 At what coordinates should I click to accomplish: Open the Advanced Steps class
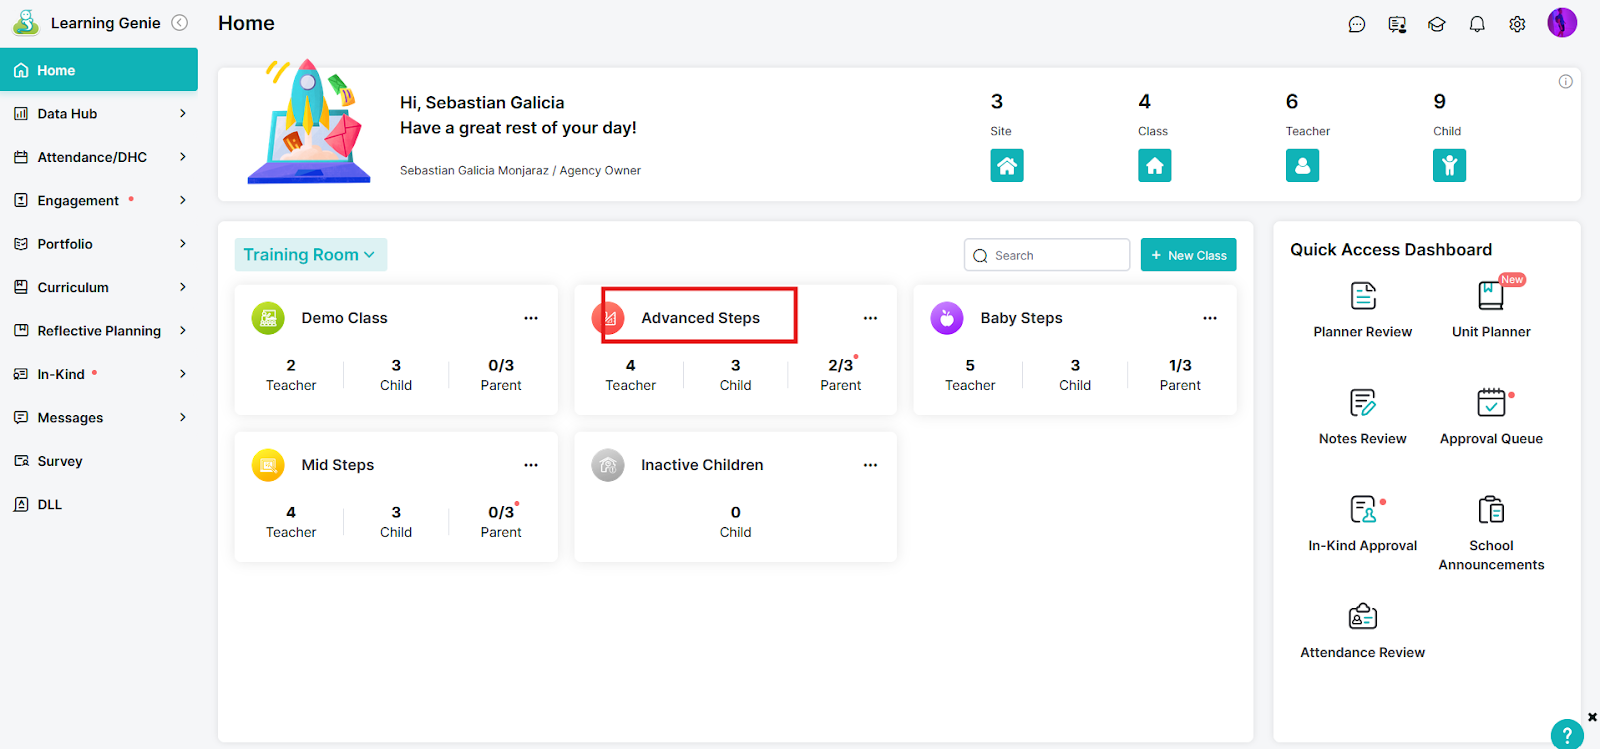coord(700,318)
